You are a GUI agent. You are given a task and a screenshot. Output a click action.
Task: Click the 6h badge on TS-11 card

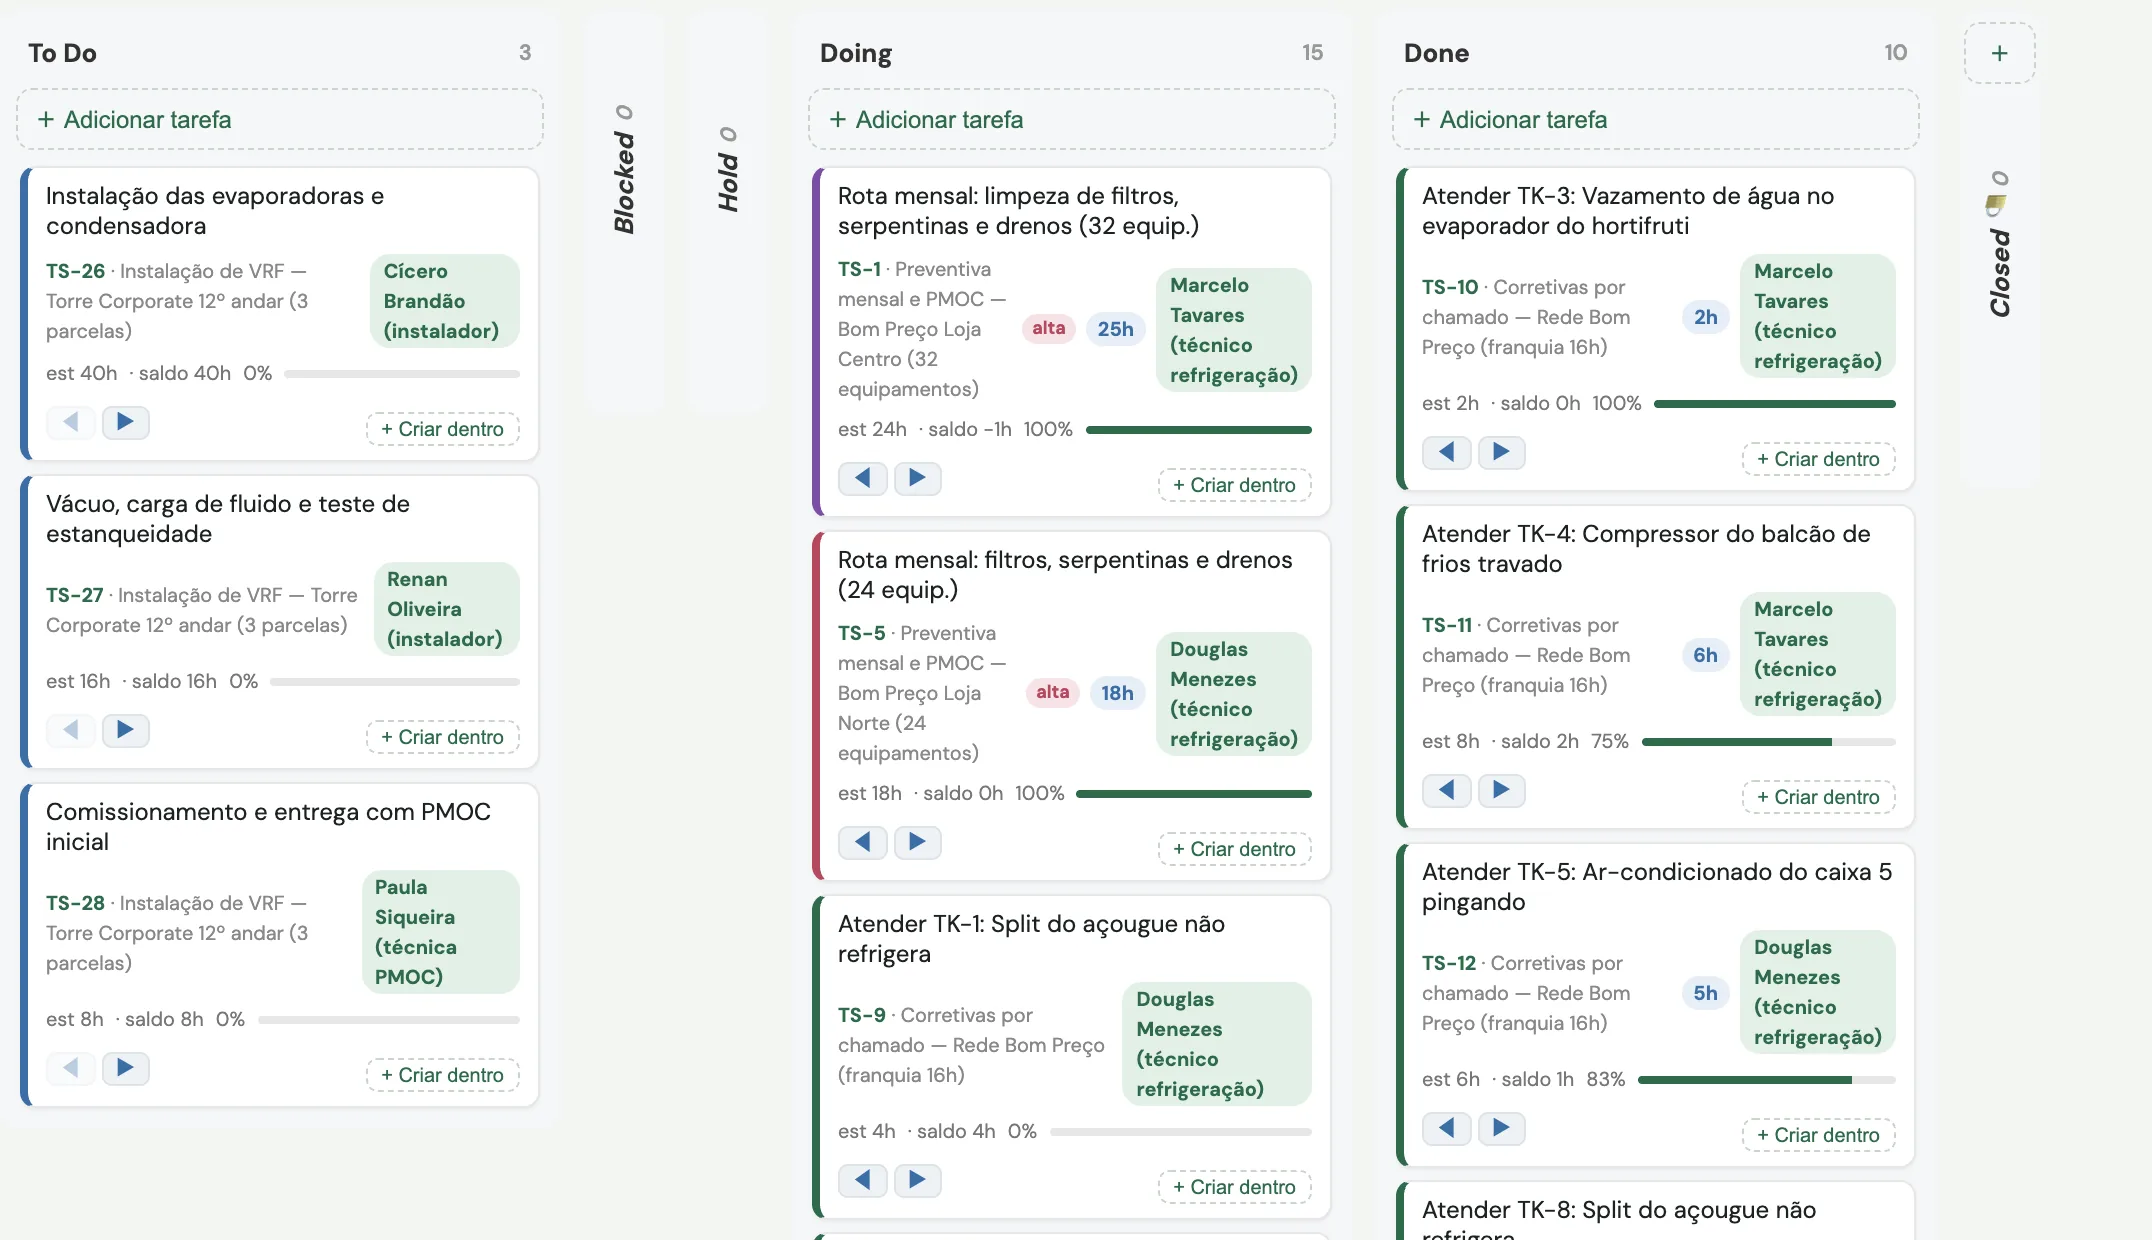pos(1705,655)
